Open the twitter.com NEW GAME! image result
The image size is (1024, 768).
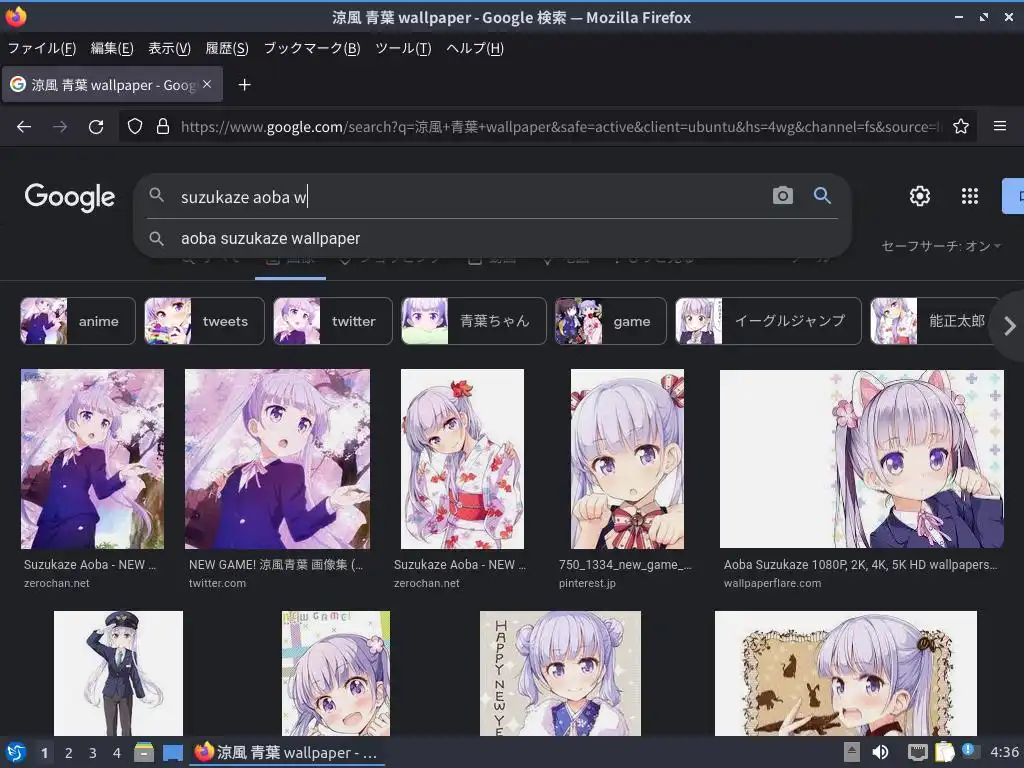pos(277,458)
